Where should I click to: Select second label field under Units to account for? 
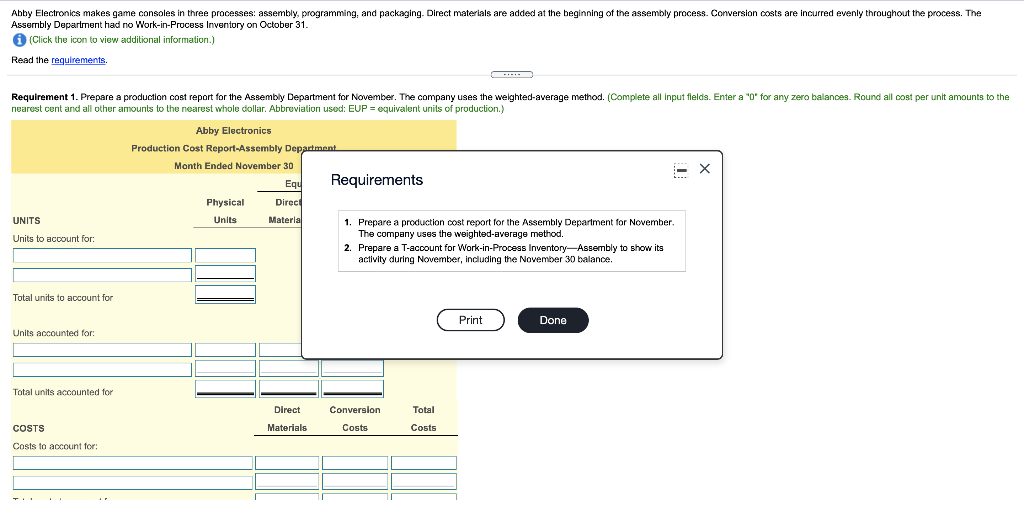point(103,275)
